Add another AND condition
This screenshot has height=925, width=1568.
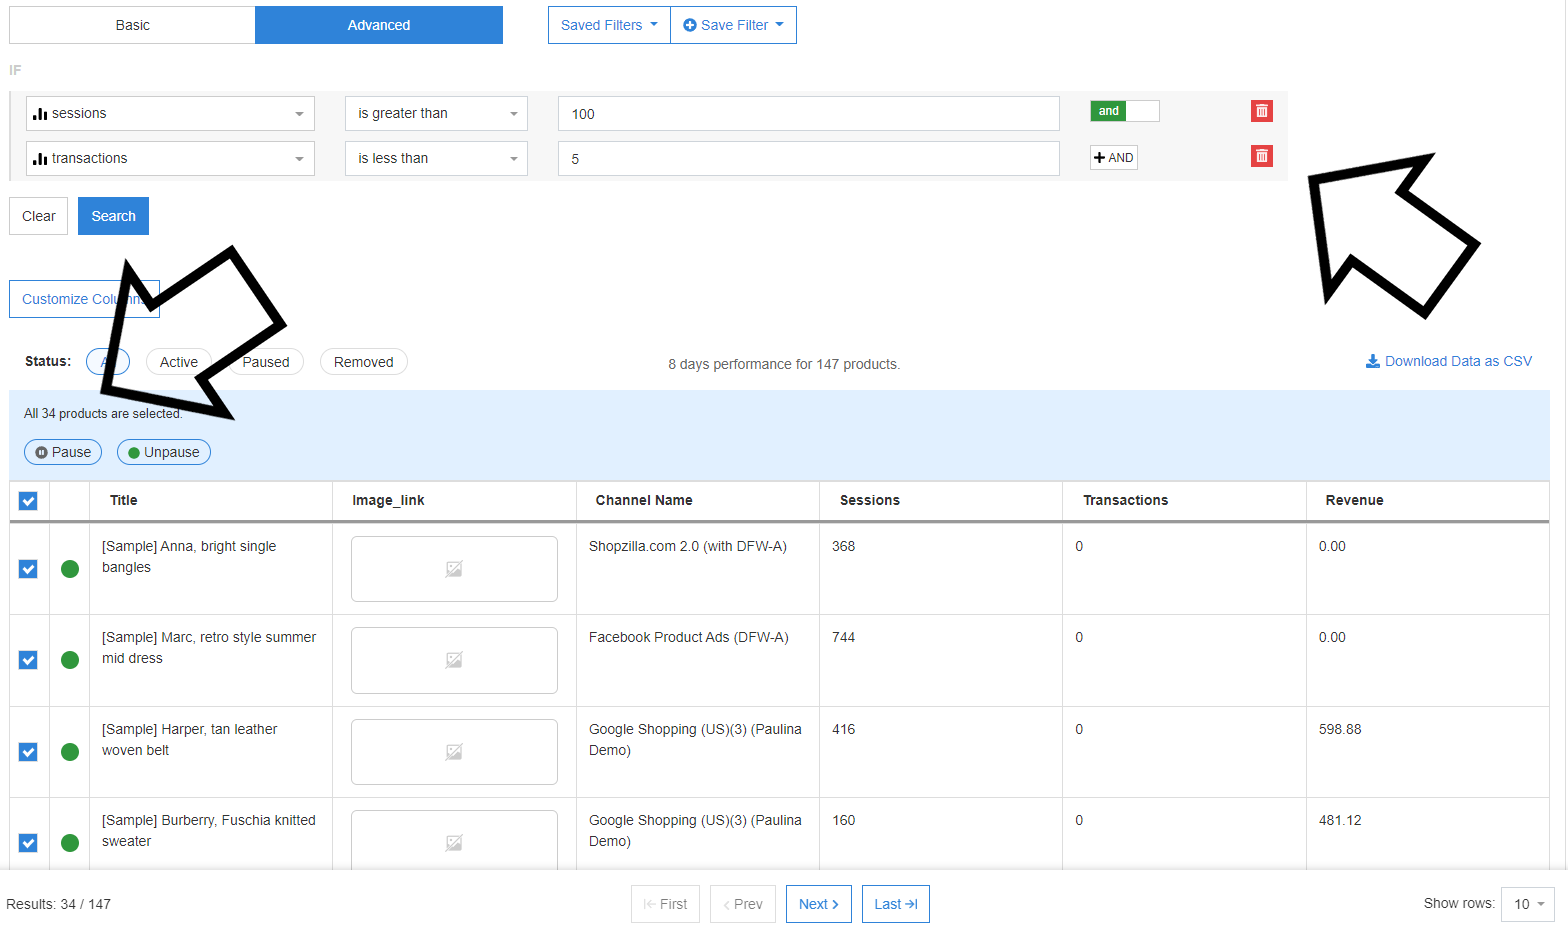(1114, 157)
